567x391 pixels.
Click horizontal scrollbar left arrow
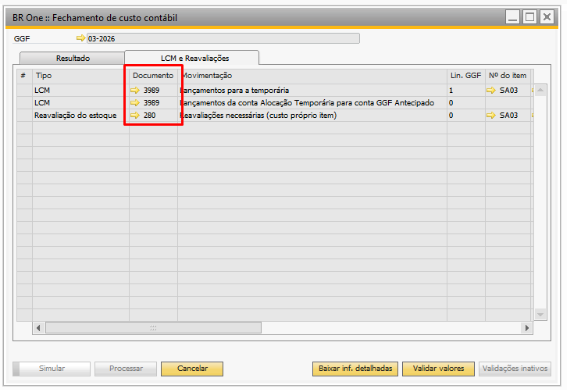(x=38, y=328)
